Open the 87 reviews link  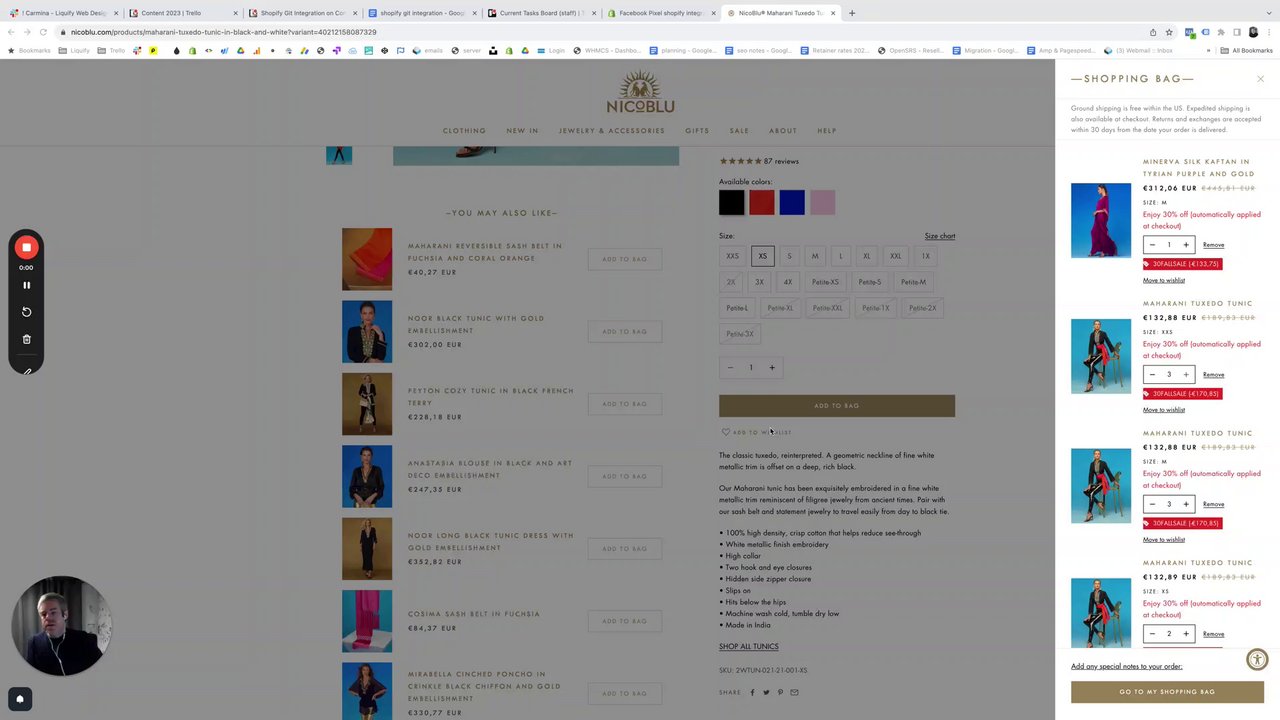pos(781,161)
